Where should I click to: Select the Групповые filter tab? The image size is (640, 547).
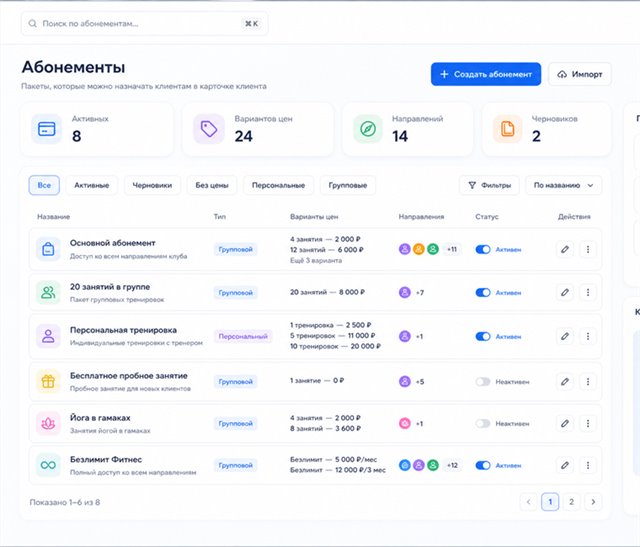pos(348,185)
